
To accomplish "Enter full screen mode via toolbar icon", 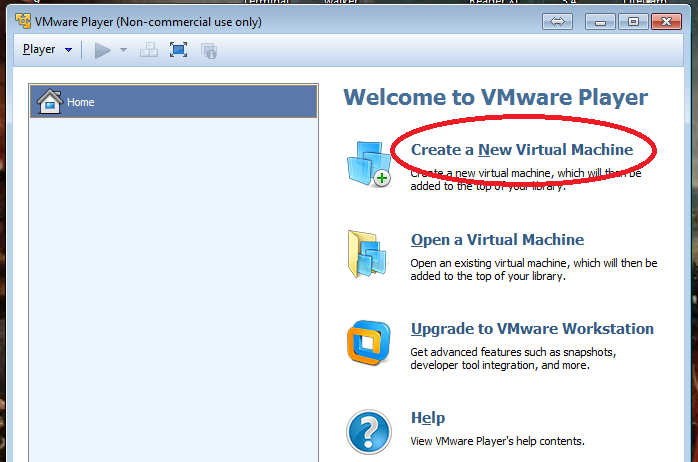I will [179, 50].
